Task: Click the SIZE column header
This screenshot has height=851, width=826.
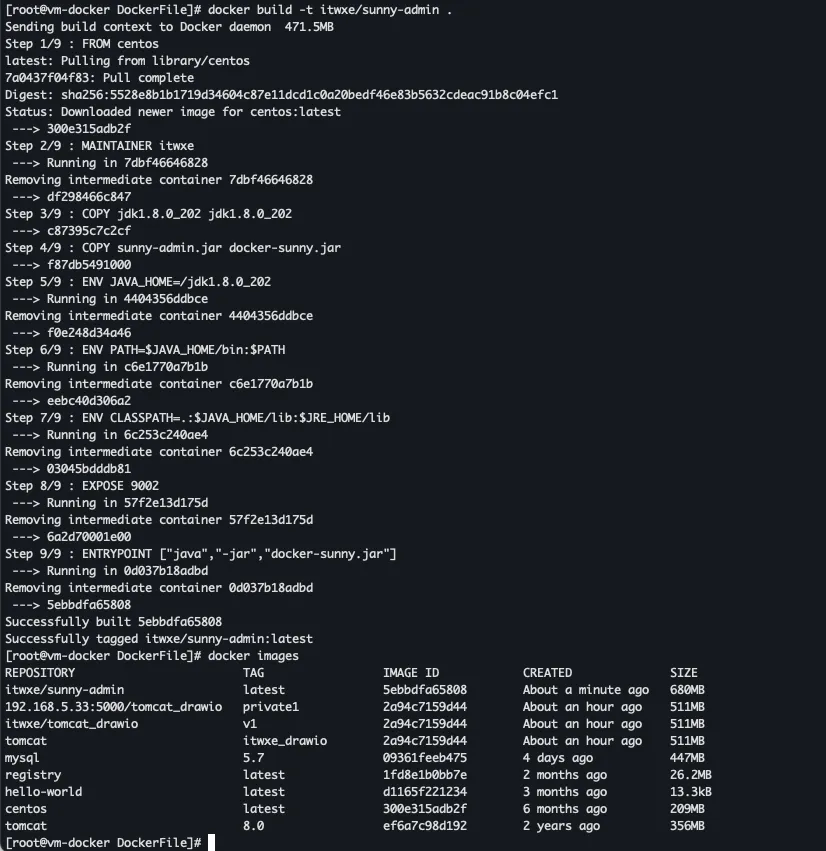Action: point(684,673)
